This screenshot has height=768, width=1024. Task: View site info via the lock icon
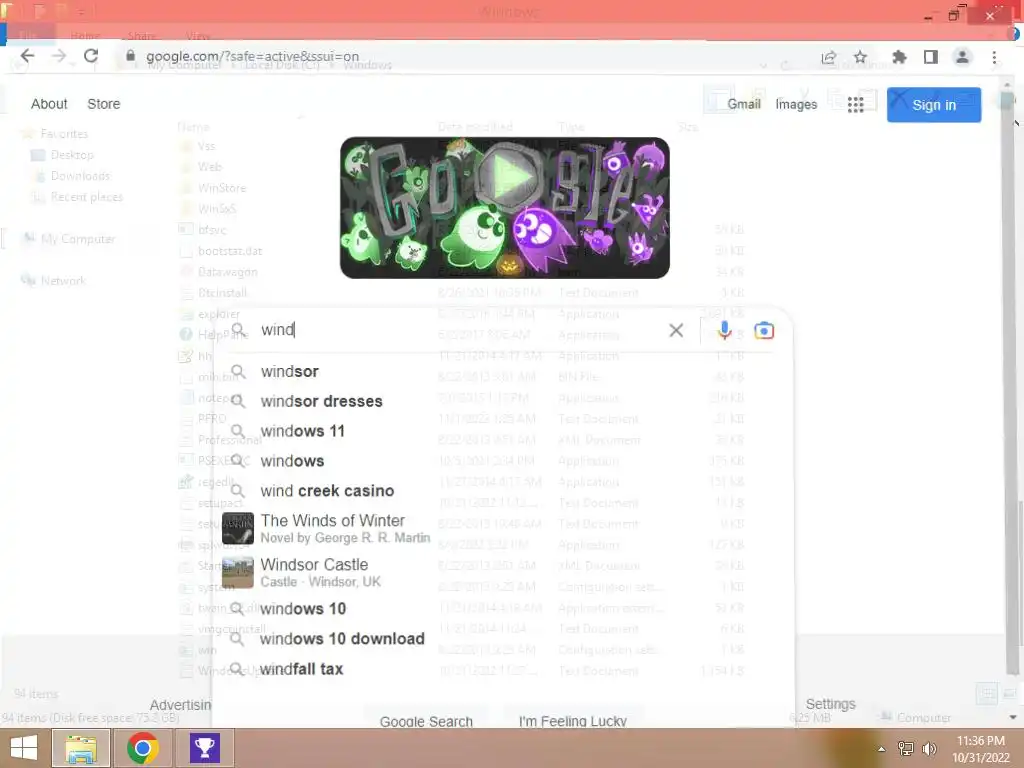point(130,56)
